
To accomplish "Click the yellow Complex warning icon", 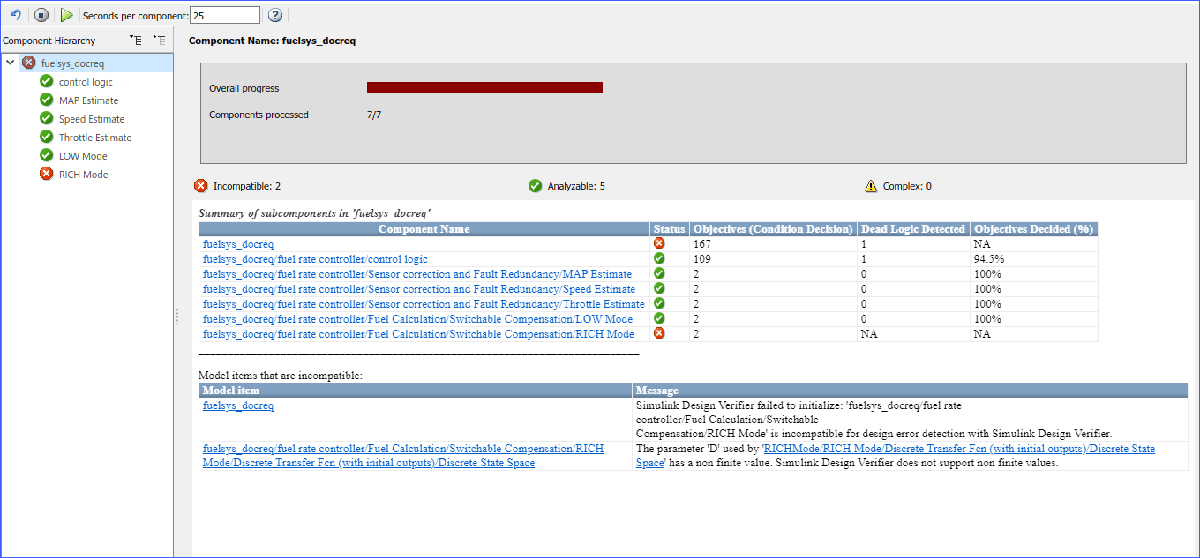I will [x=871, y=186].
